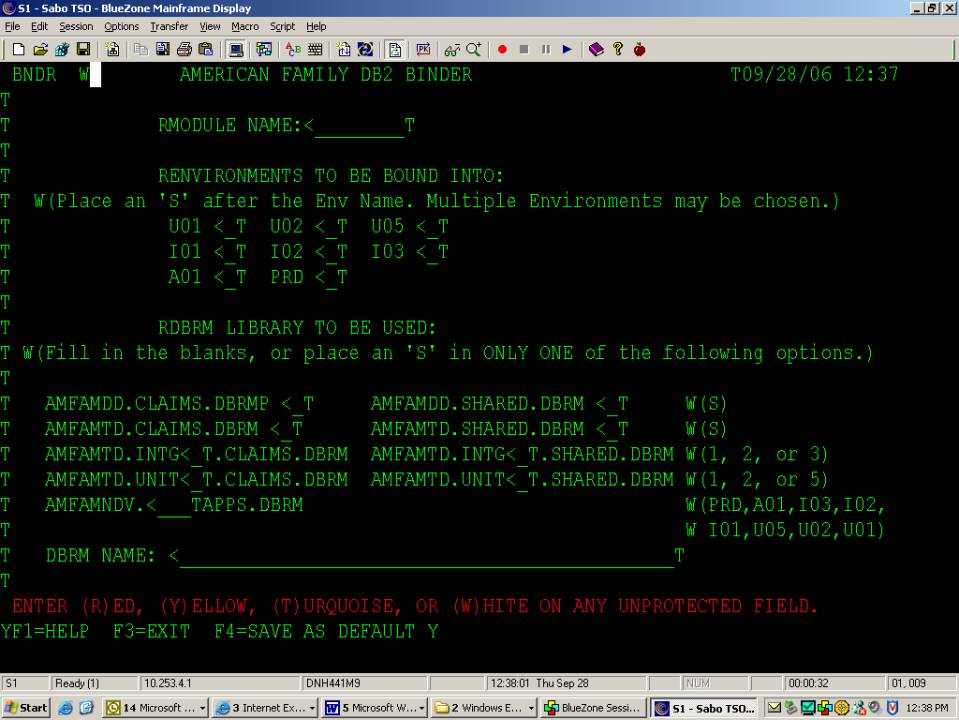
Task: Expand the 14 Microsoft taskbar group
Action: (155, 708)
